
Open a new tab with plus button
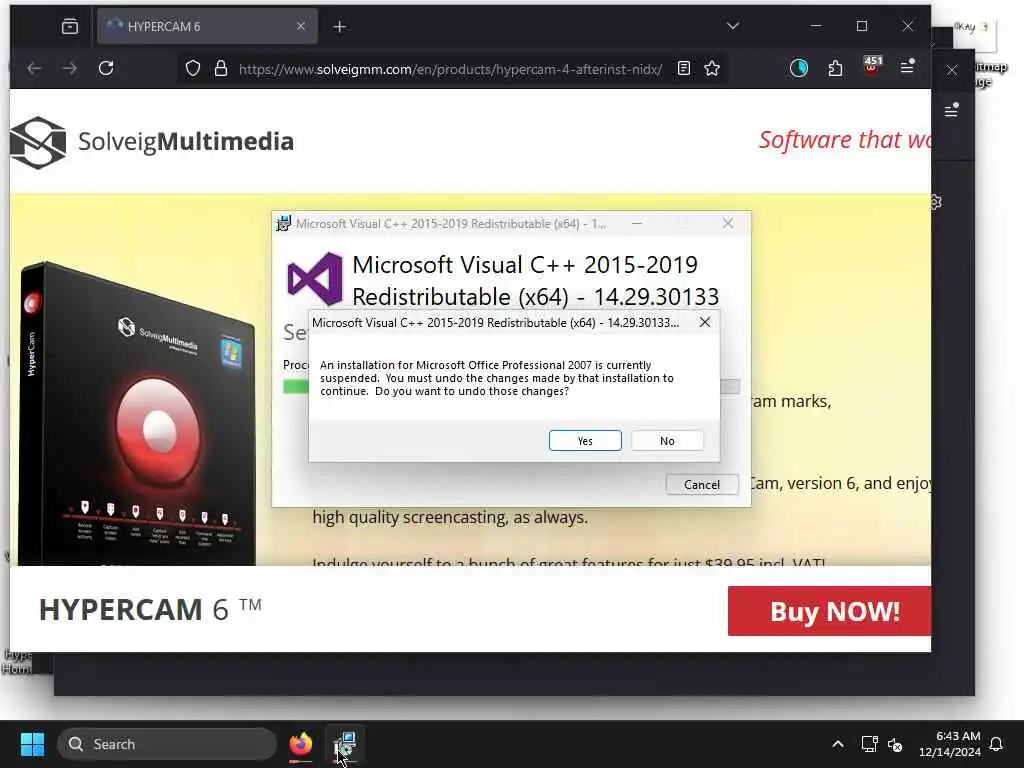tap(340, 26)
